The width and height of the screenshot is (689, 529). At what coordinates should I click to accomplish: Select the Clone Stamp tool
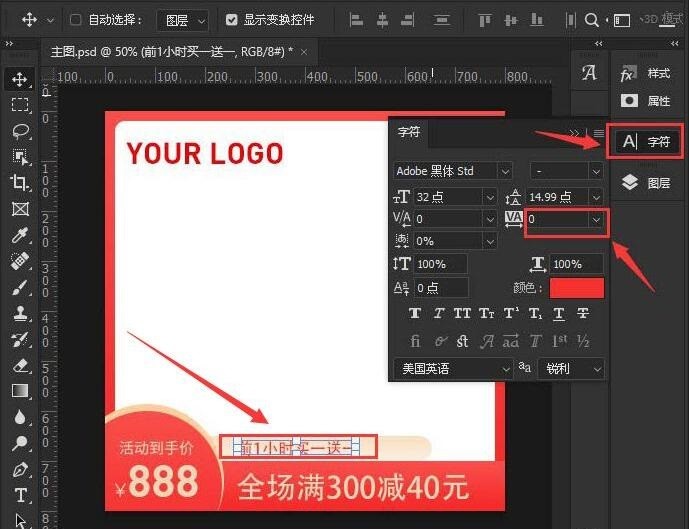pyautogui.click(x=20, y=313)
